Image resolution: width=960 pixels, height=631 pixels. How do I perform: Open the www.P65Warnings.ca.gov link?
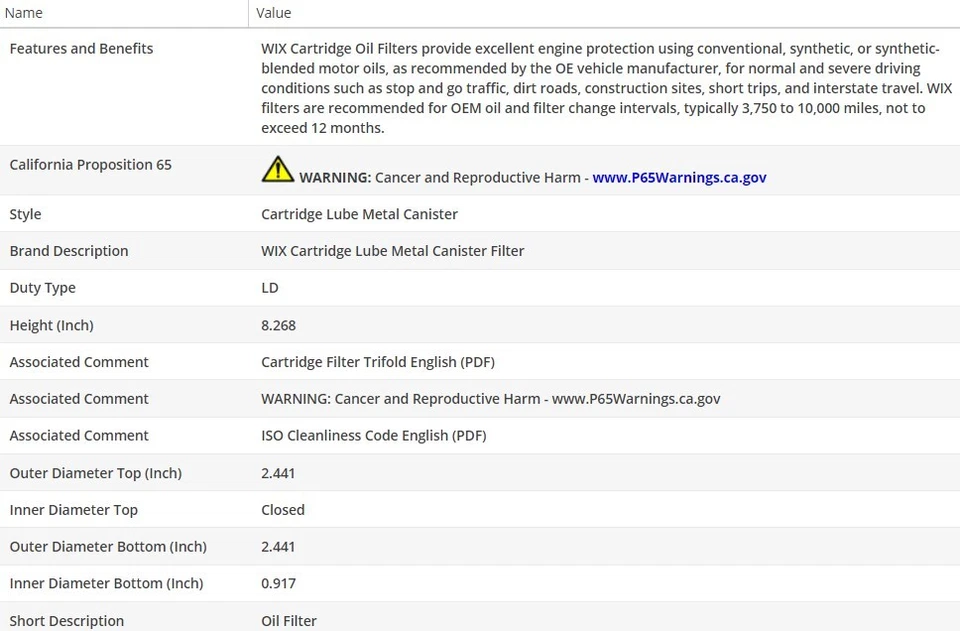pos(679,177)
